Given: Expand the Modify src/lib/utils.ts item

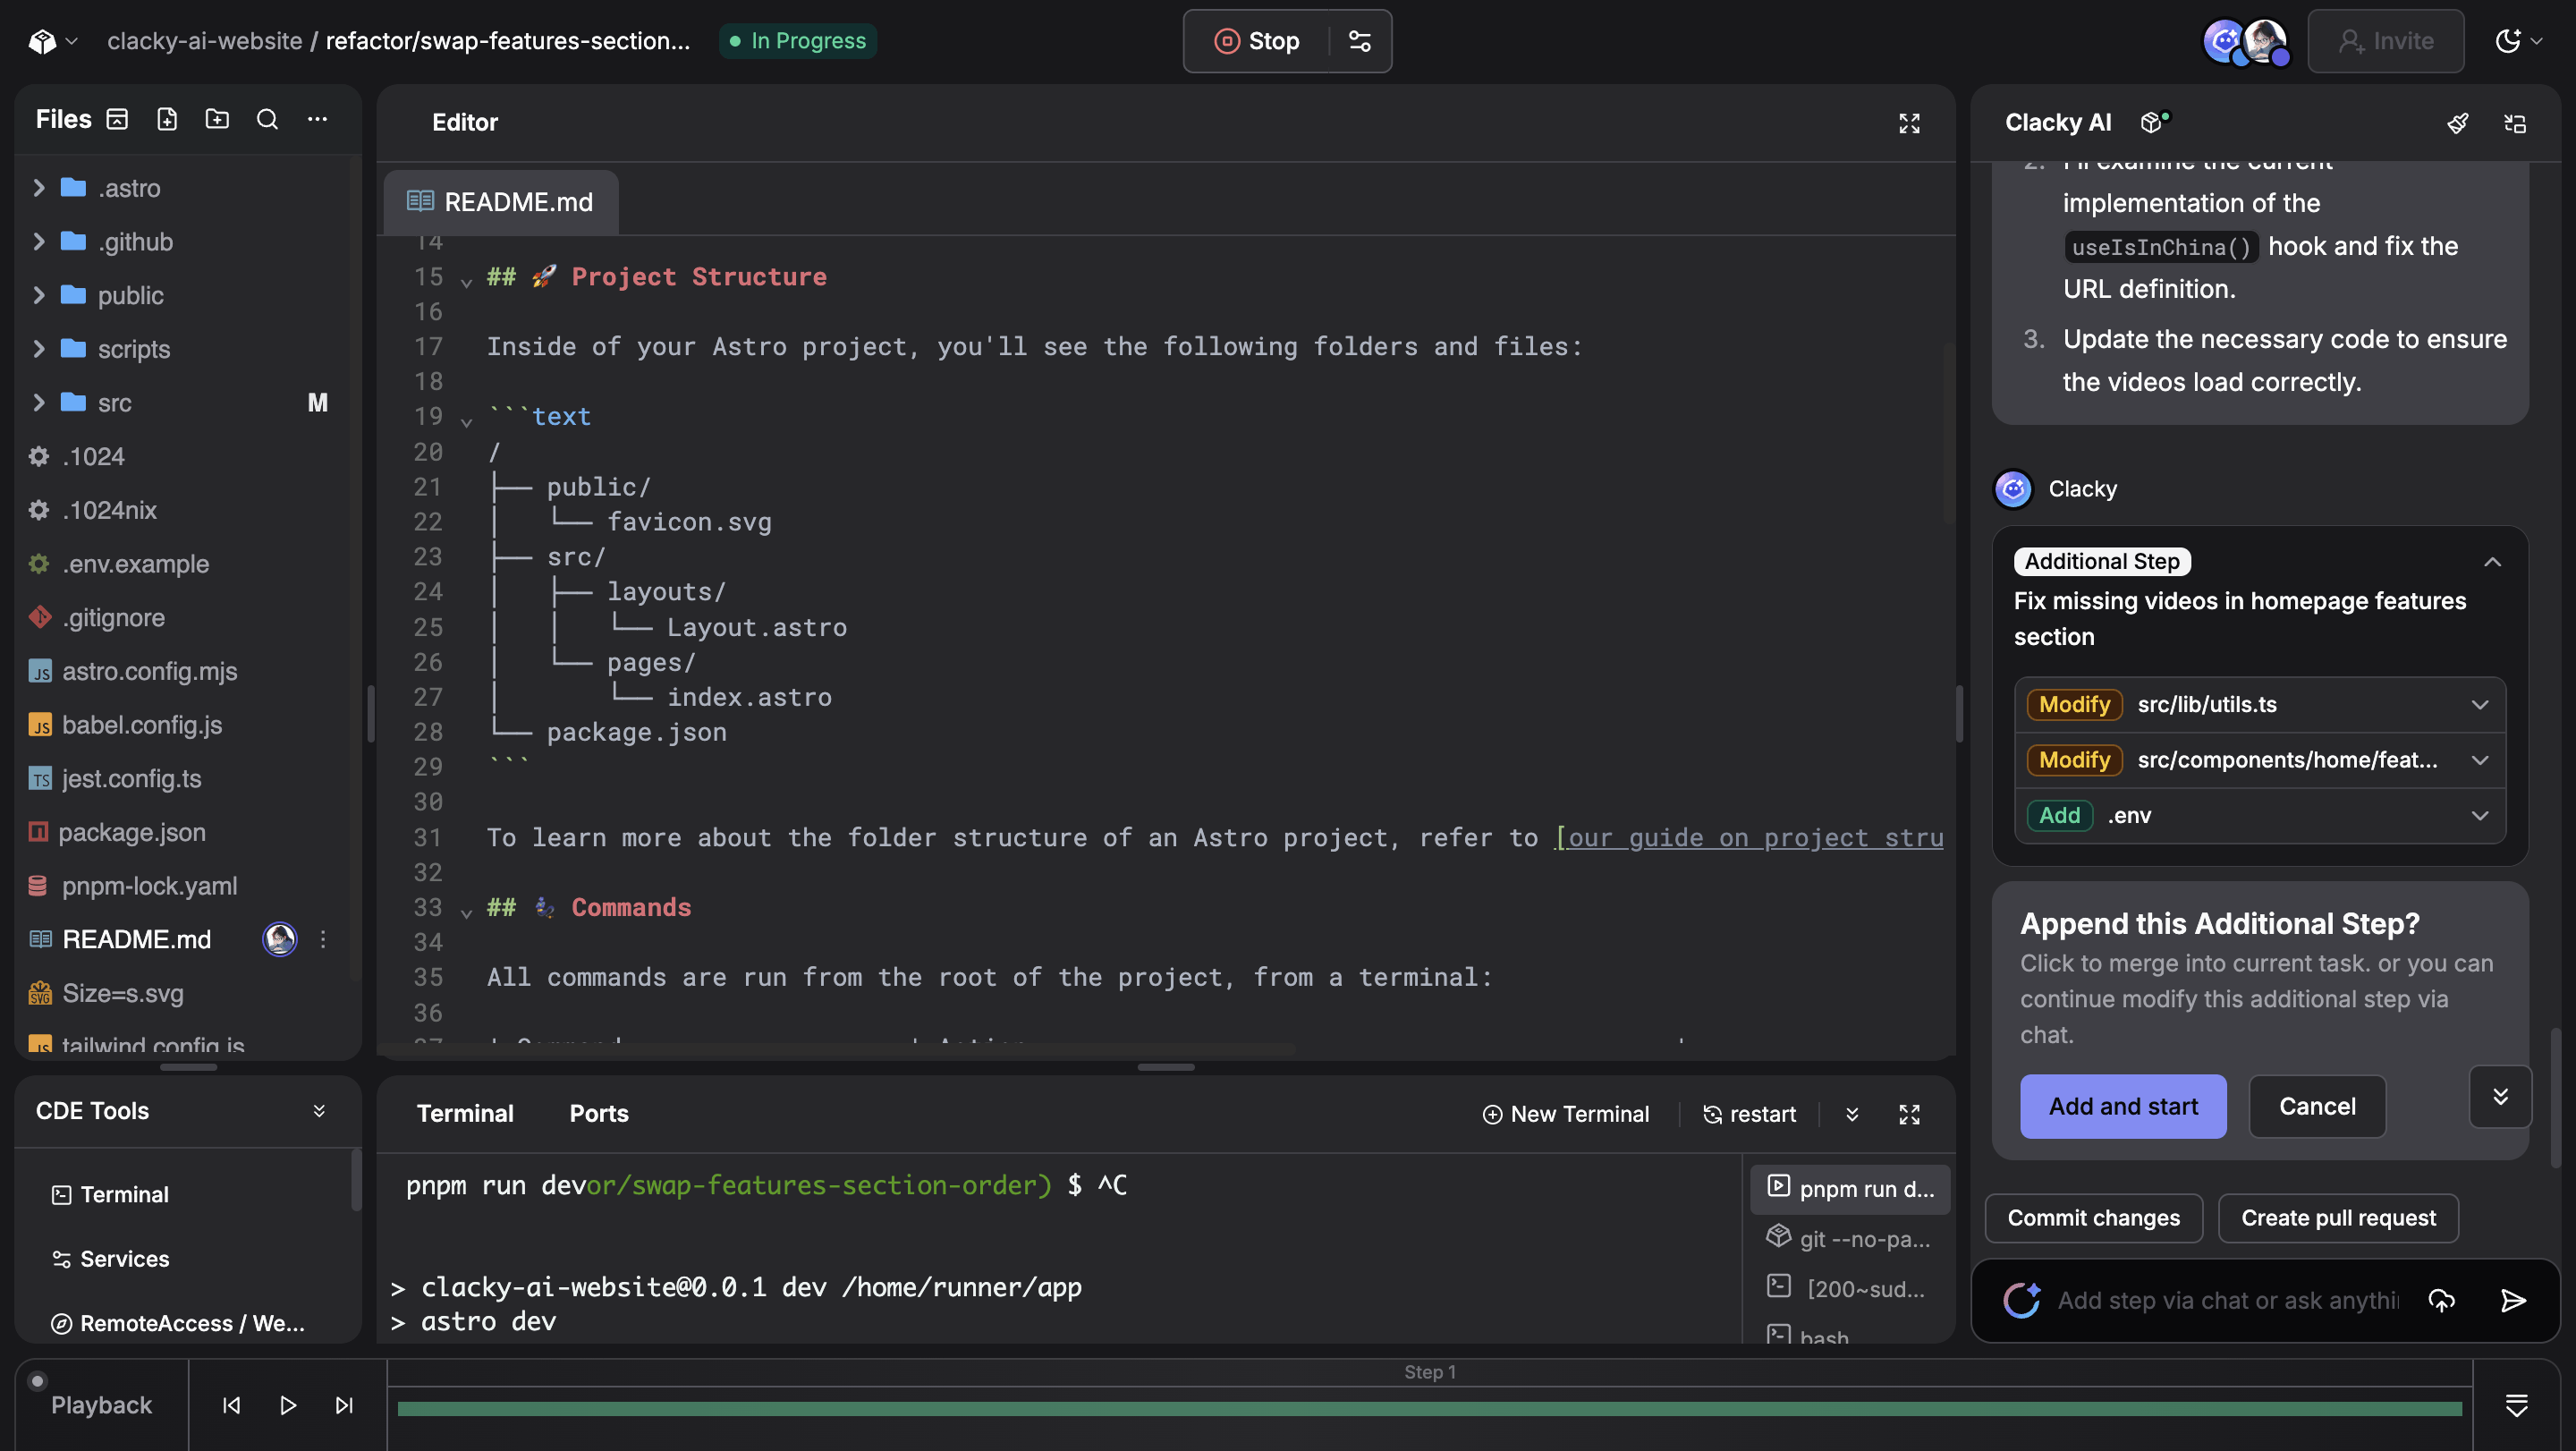Looking at the screenshot, I should pos(2260,704).
